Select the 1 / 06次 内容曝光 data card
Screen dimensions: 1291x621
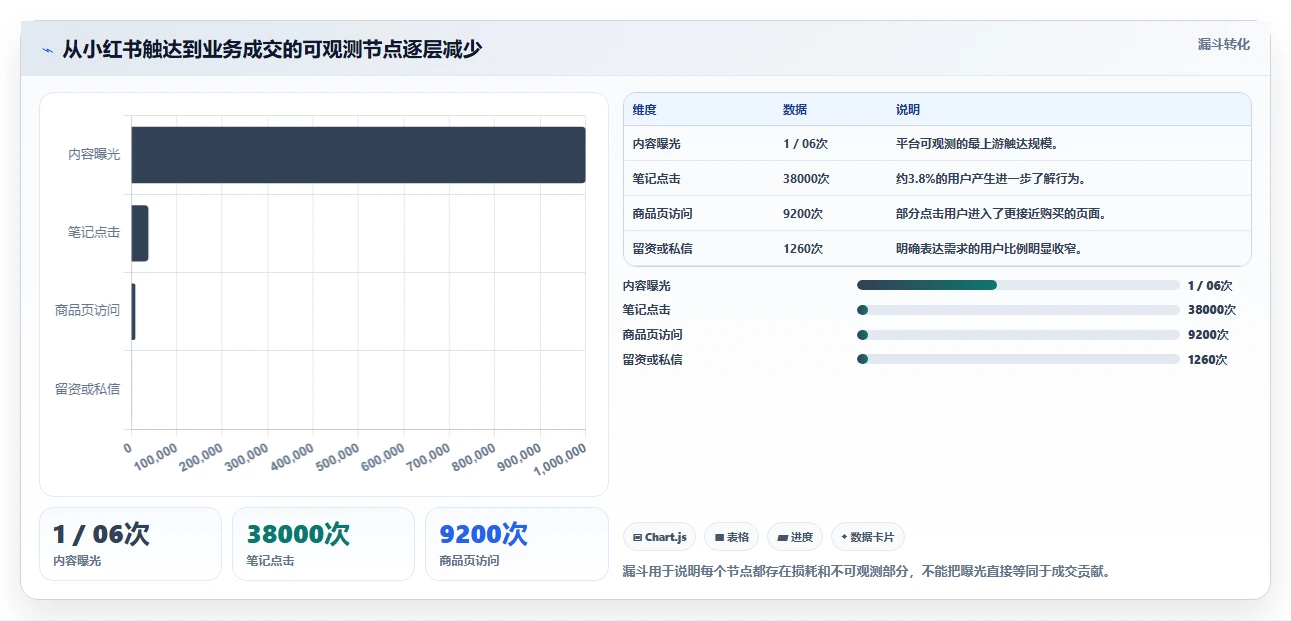click(x=130, y=544)
